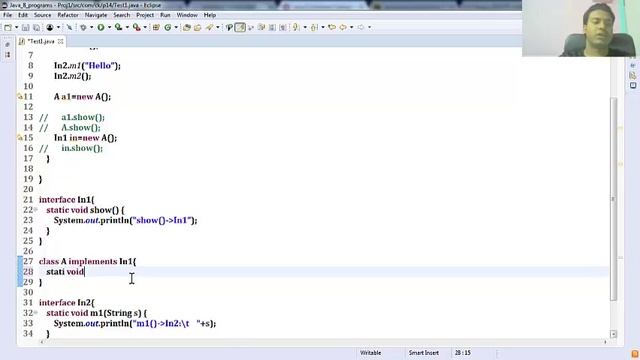Screen dimensions: 640x360
Task: Click the Save icon in toolbar
Action: pyautogui.click(x=25, y=27)
